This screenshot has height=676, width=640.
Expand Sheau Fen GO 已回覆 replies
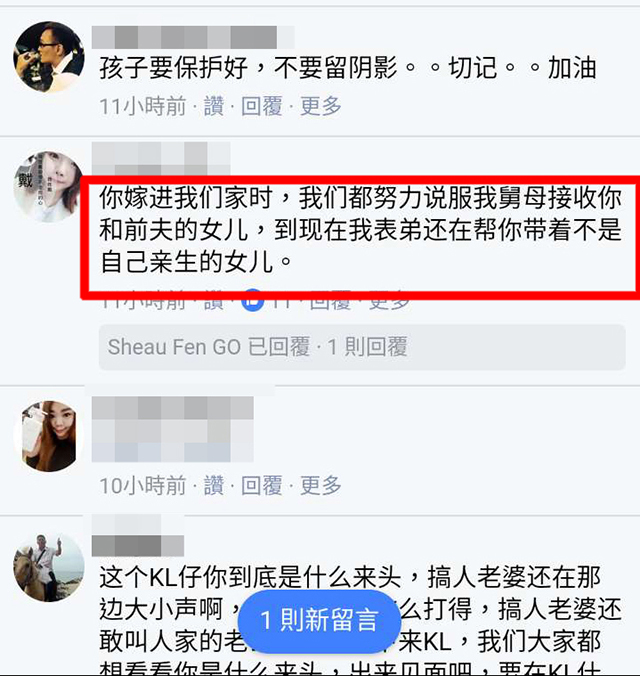pyautogui.click(x=362, y=347)
